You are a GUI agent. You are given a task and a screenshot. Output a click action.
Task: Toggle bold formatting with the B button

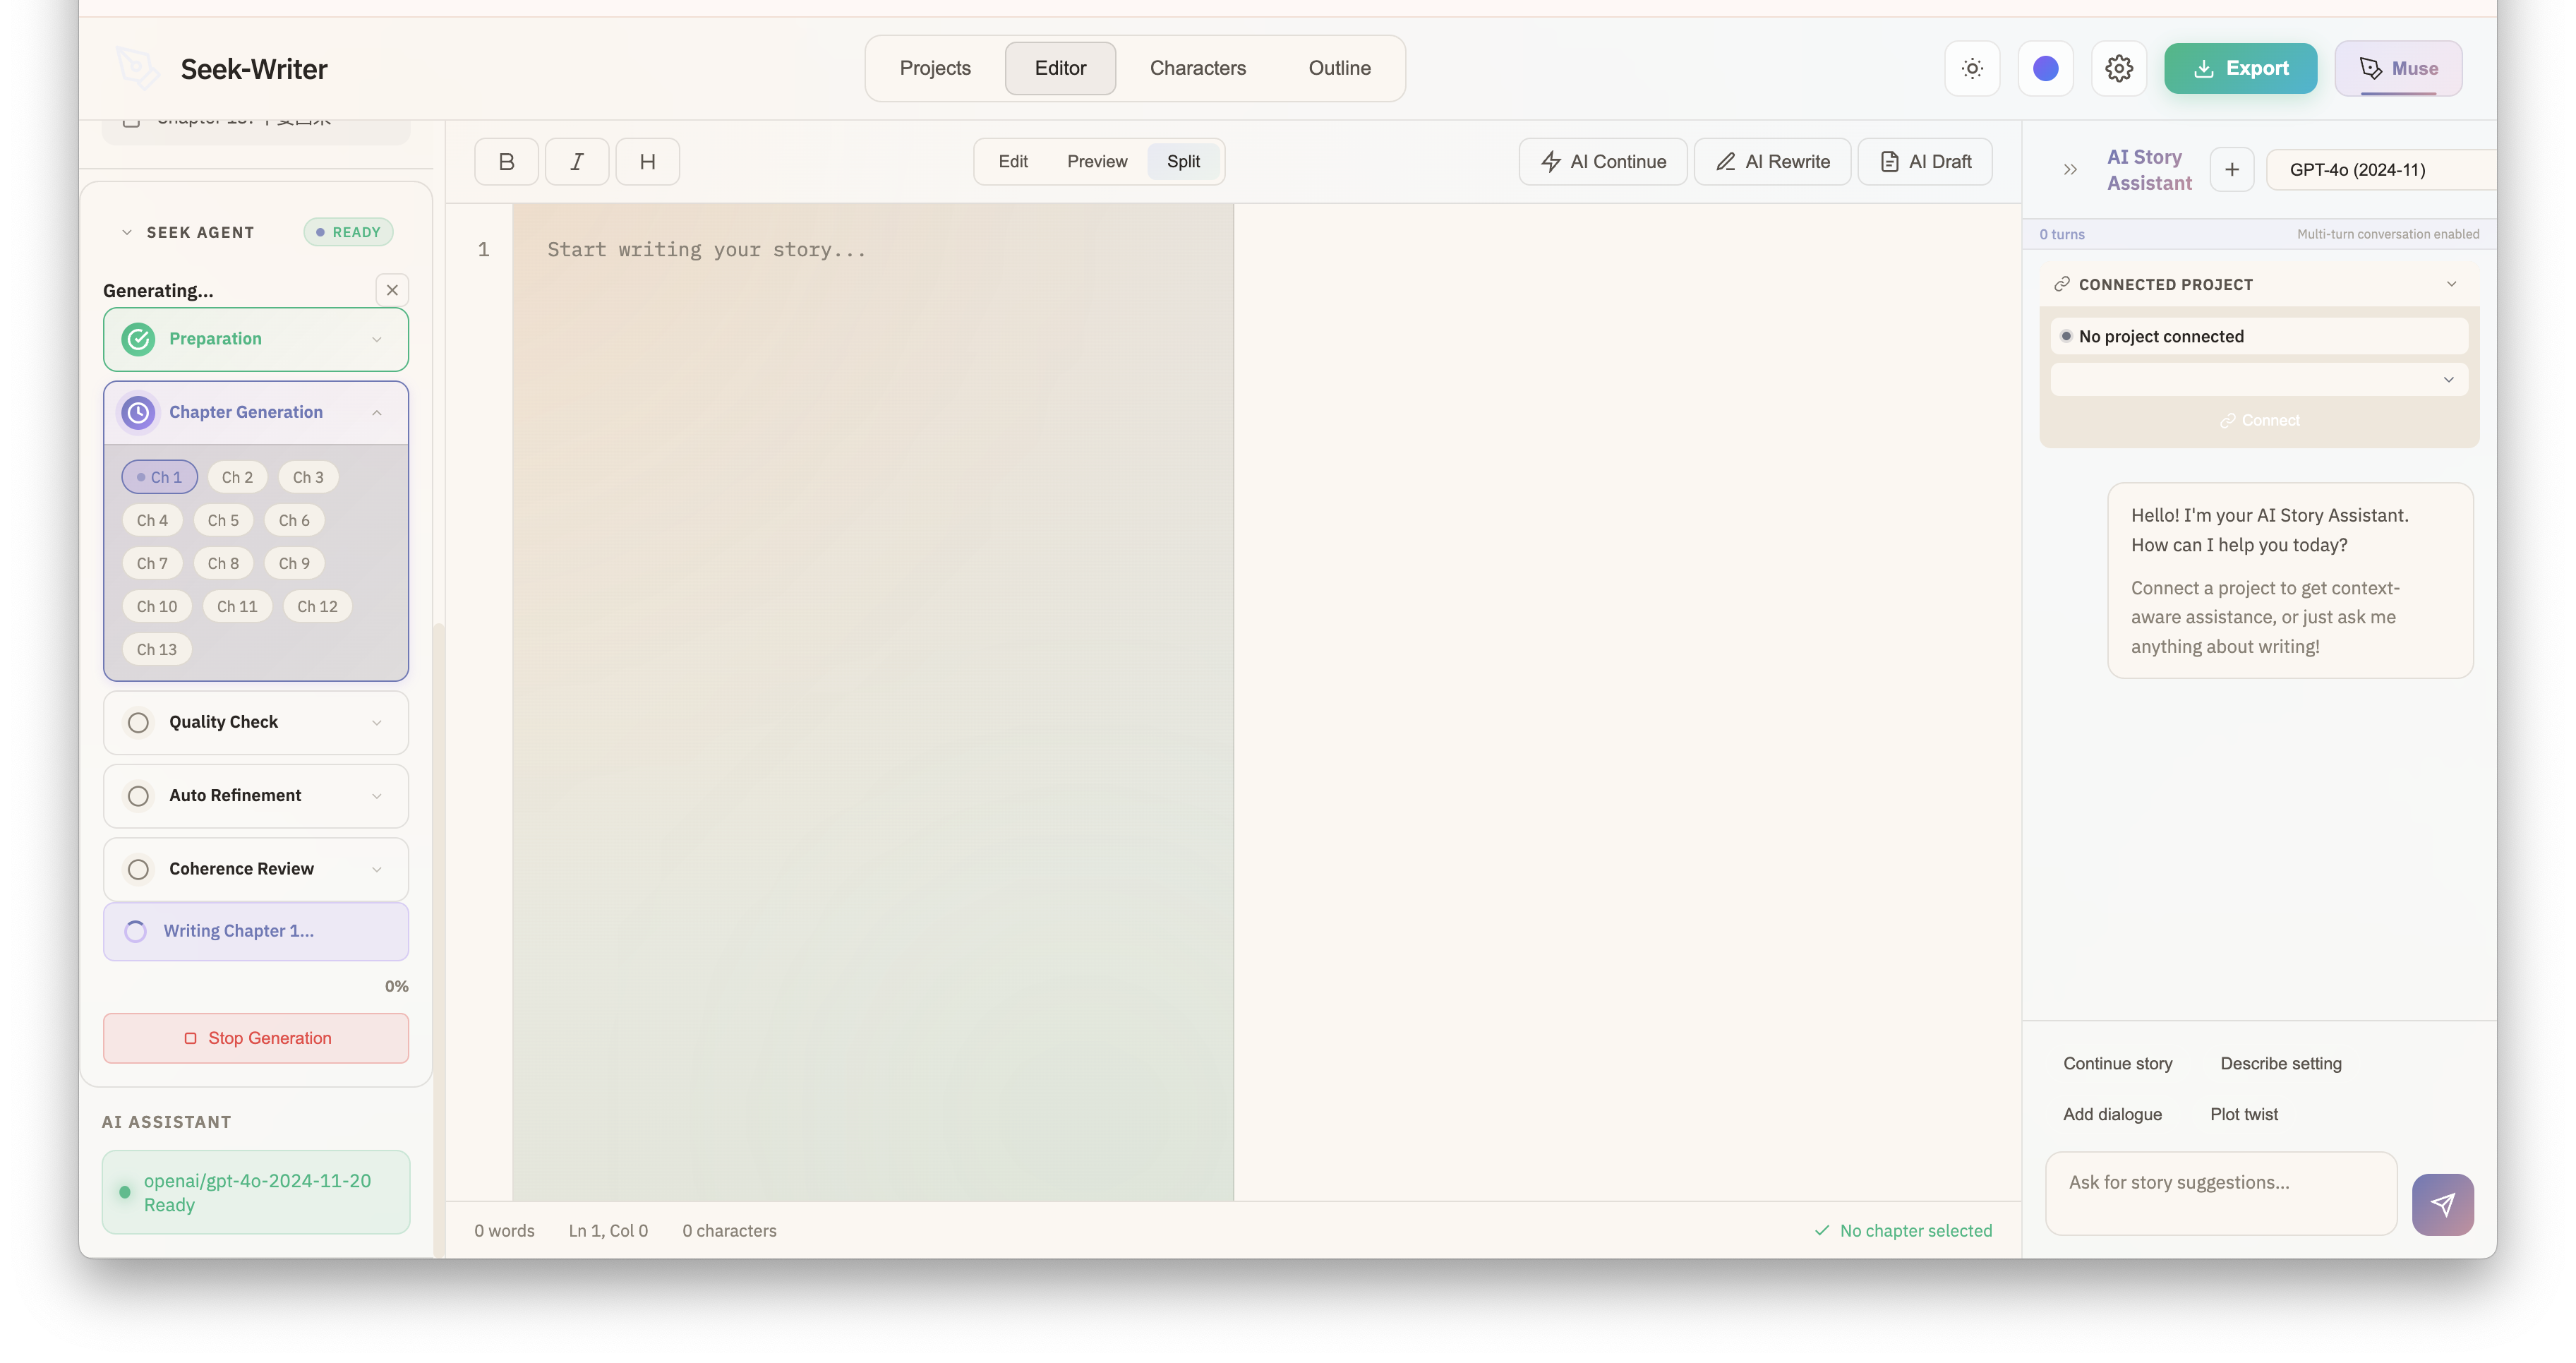(x=506, y=161)
